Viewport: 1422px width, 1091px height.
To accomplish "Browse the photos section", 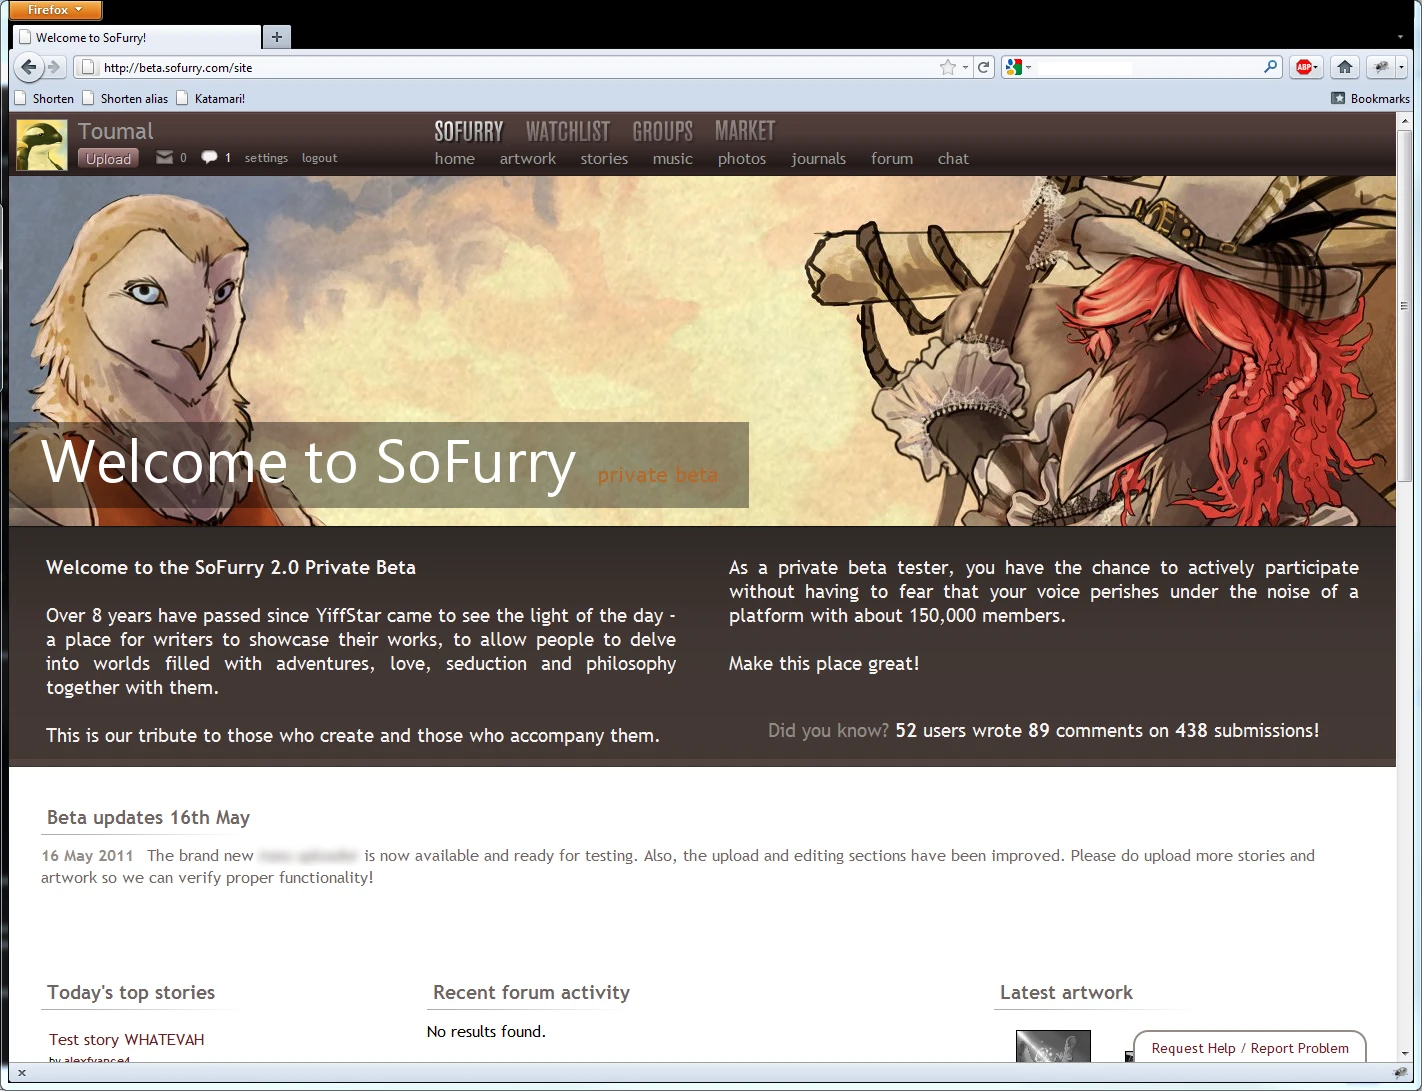I will pyautogui.click(x=742, y=158).
